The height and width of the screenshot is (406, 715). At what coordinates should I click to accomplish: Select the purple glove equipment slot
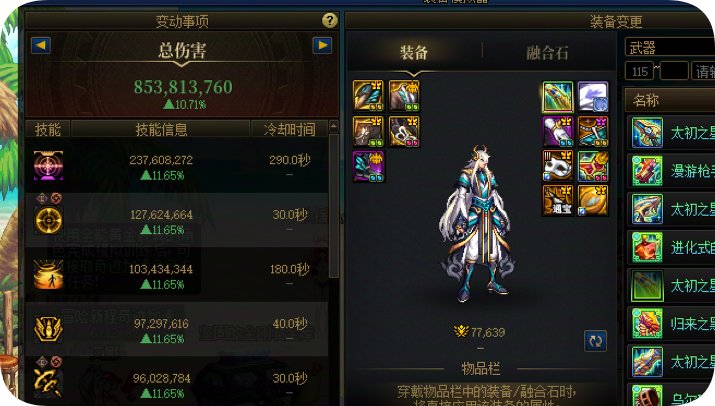557,131
